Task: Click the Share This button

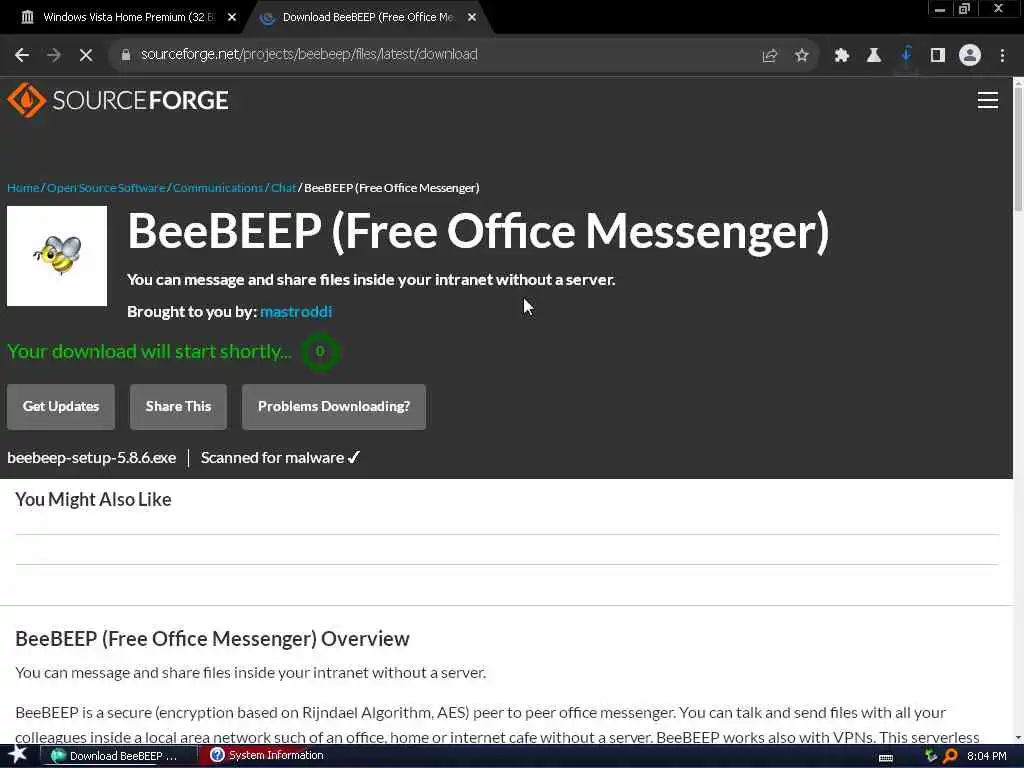Action: [x=178, y=406]
